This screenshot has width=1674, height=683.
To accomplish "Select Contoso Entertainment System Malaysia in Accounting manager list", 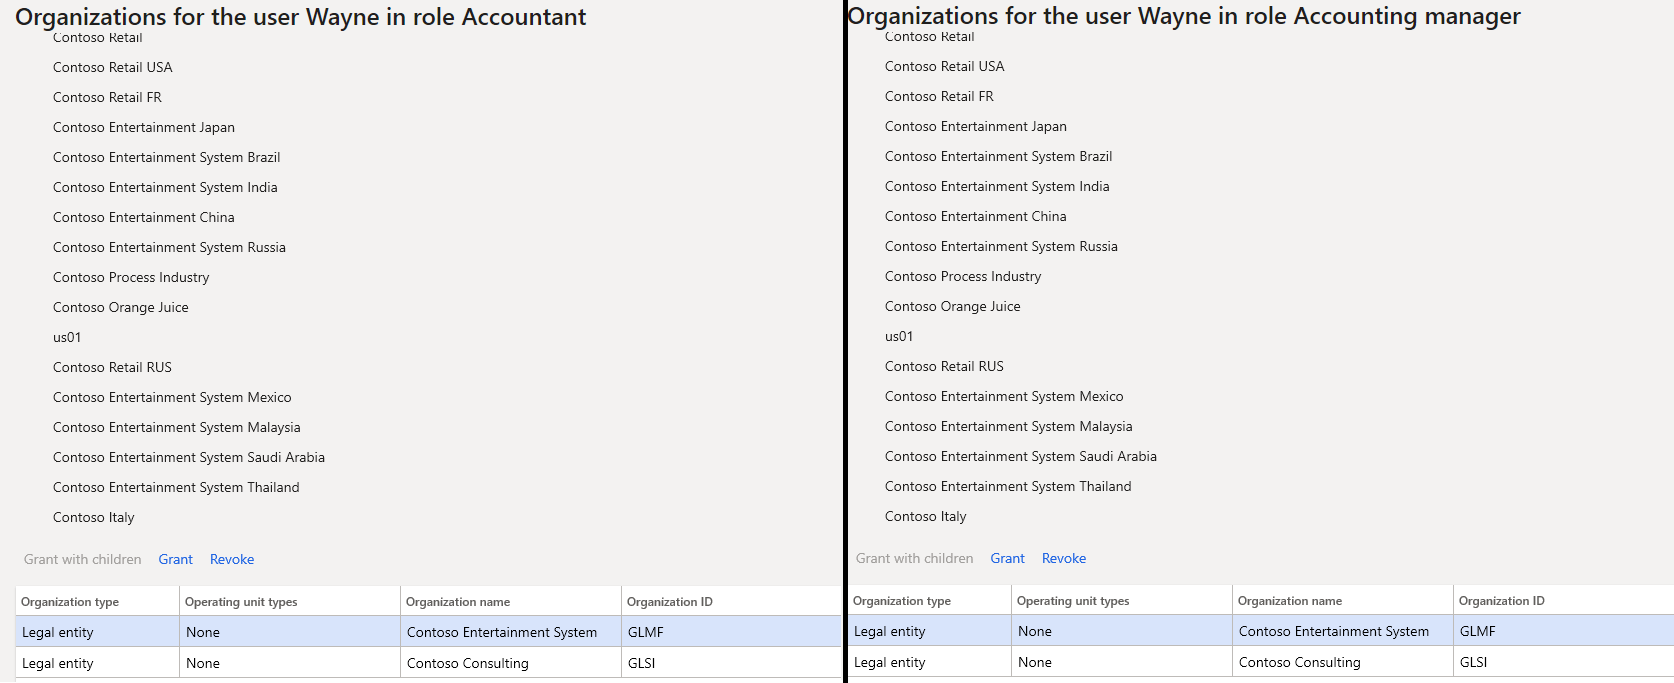I will [x=1009, y=426].
